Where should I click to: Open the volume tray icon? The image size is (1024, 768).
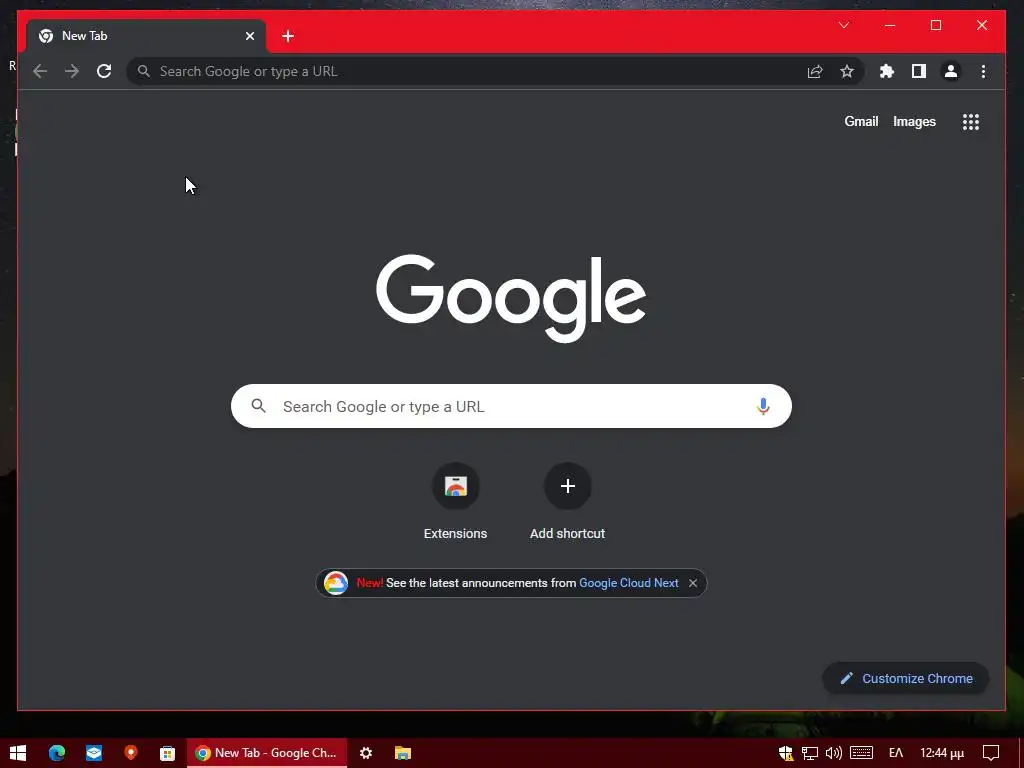[833, 753]
